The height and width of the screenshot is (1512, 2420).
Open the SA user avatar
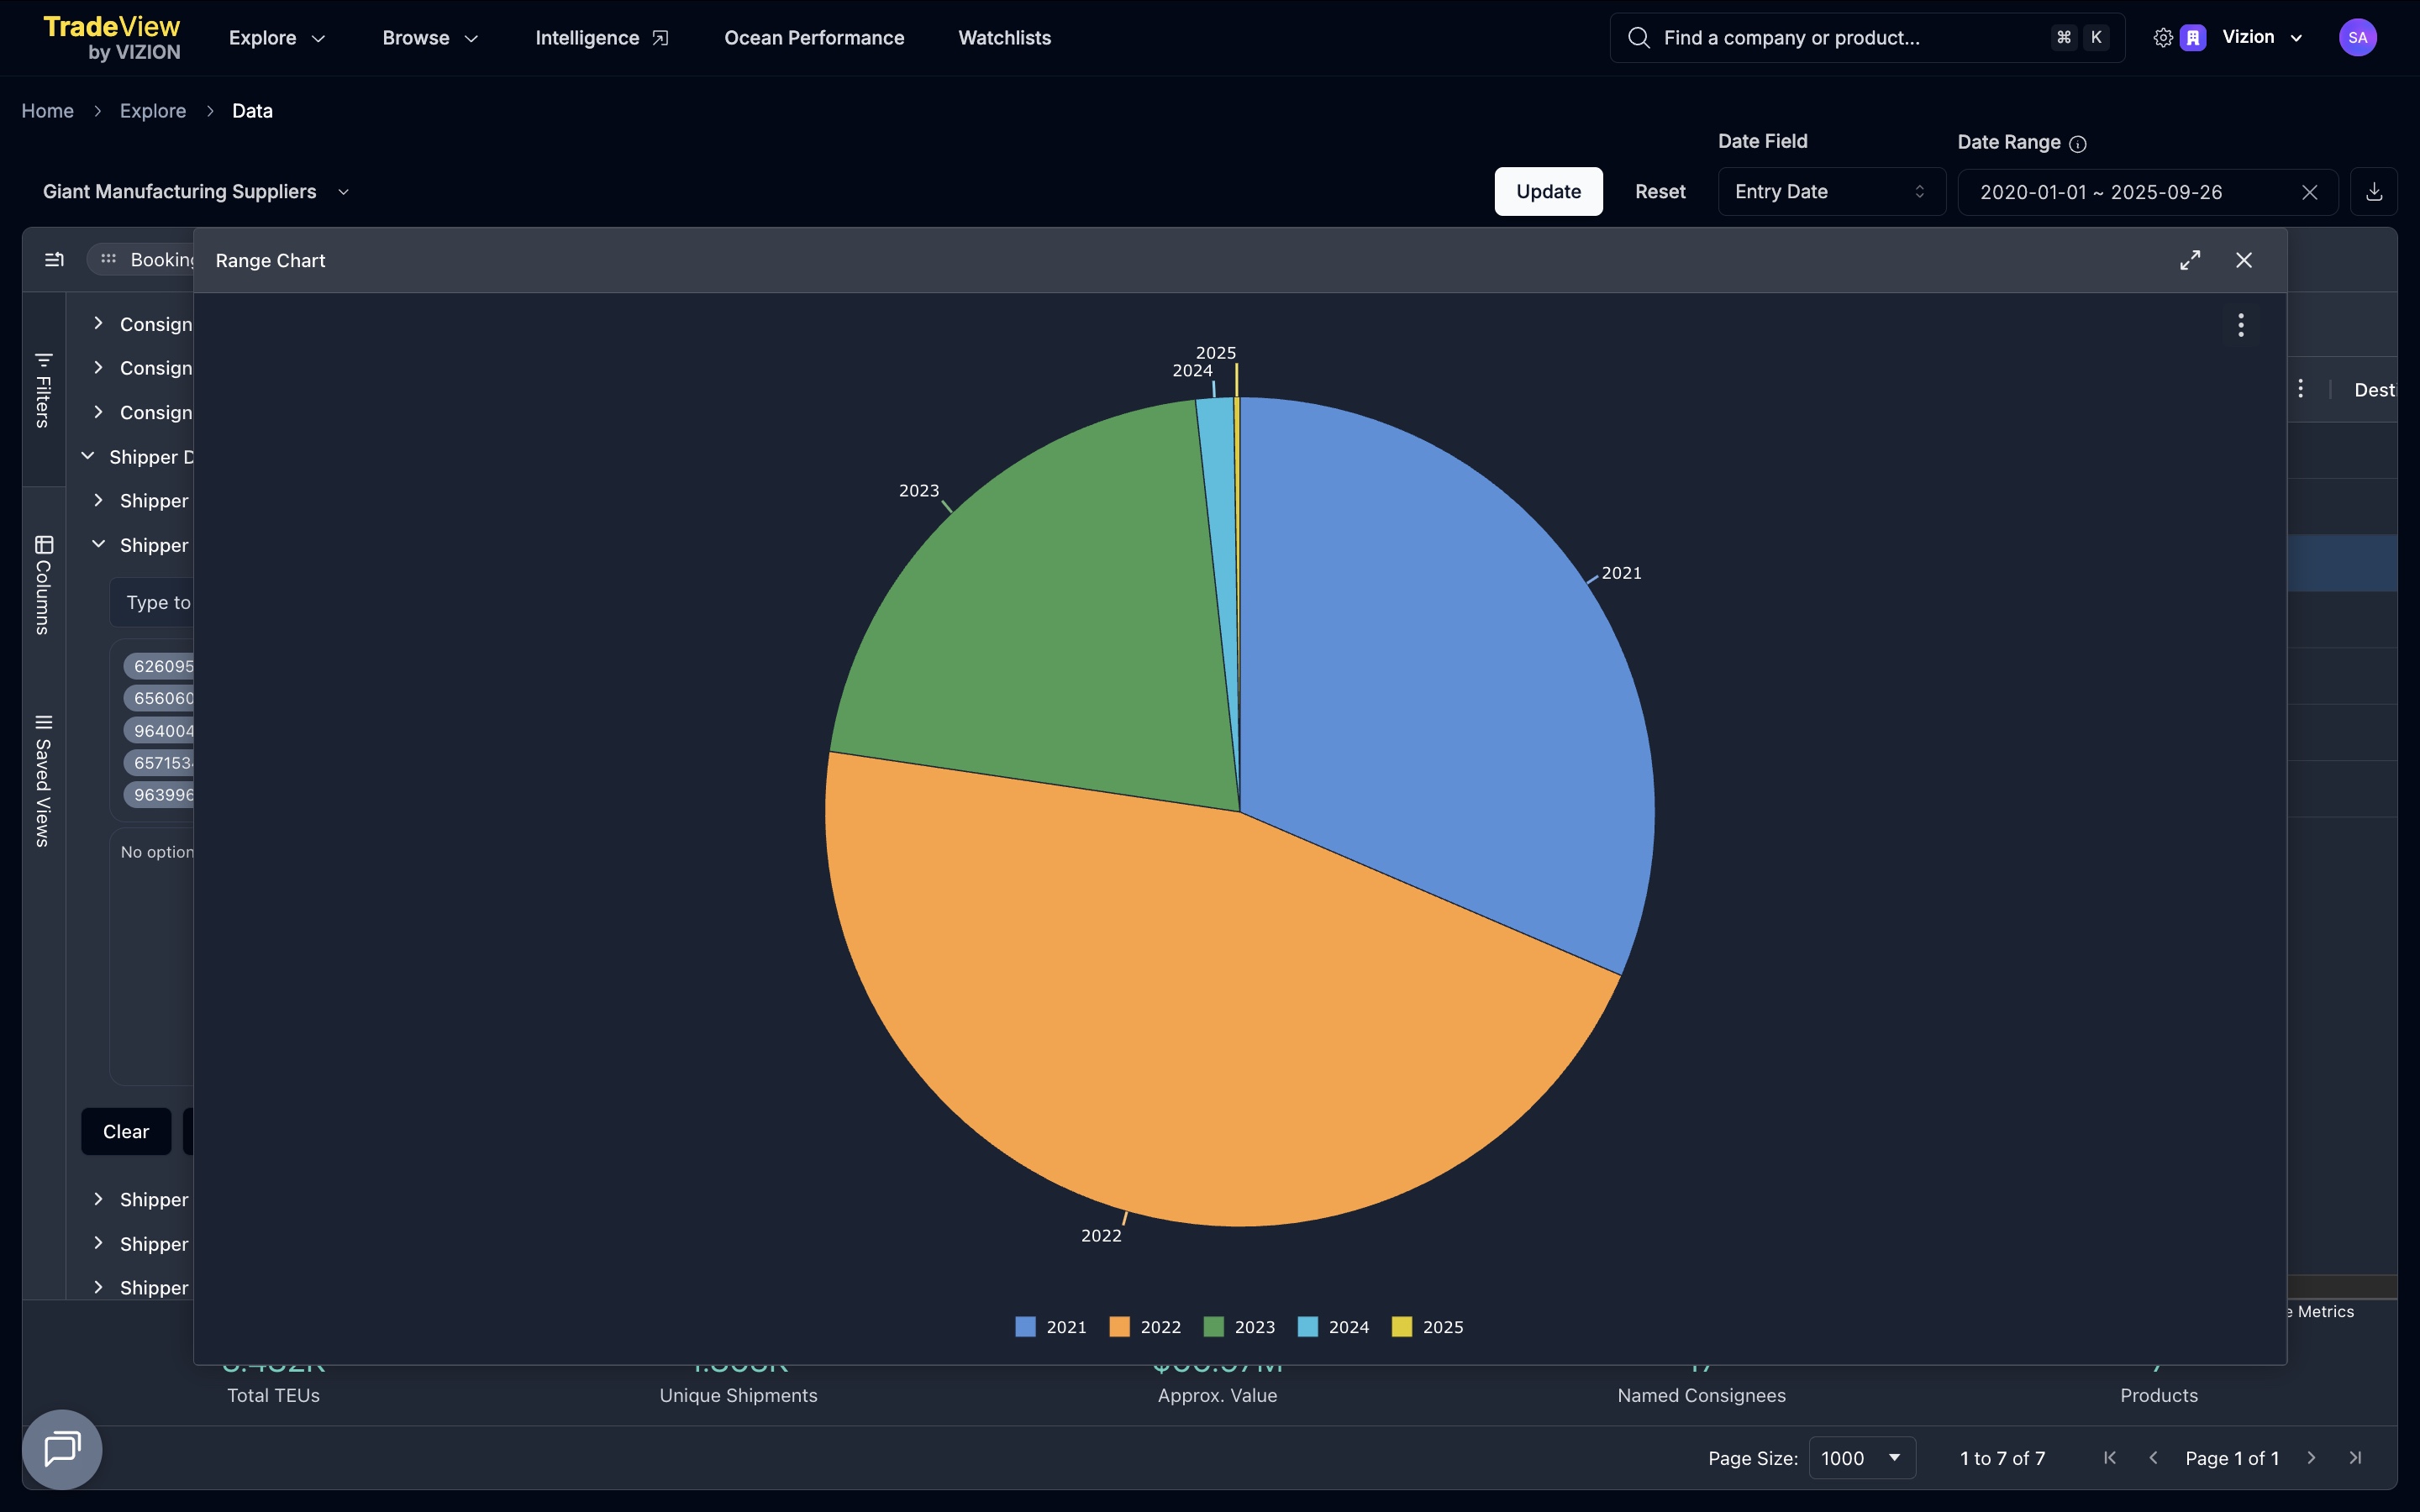coord(2357,38)
